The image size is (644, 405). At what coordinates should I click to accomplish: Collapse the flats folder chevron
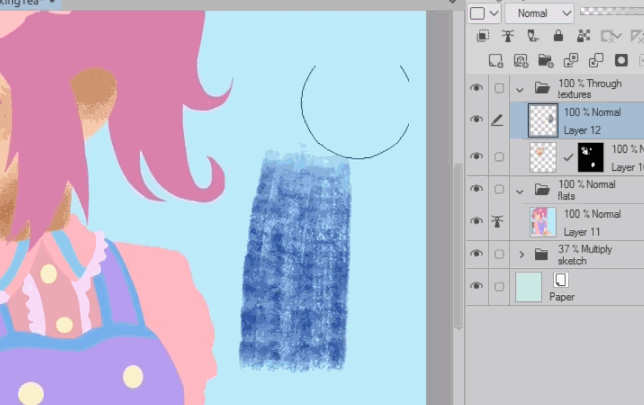tap(520, 191)
